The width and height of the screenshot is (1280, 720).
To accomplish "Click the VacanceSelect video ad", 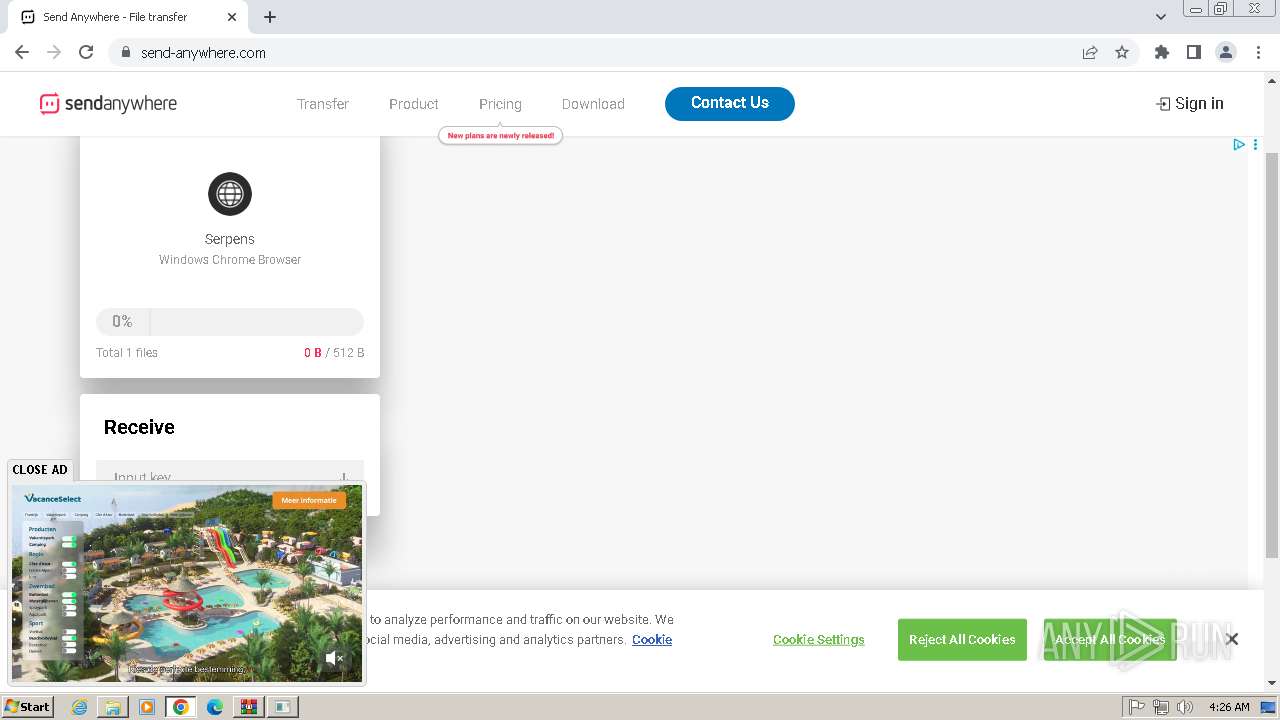I will pyautogui.click(x=187, y=584).
